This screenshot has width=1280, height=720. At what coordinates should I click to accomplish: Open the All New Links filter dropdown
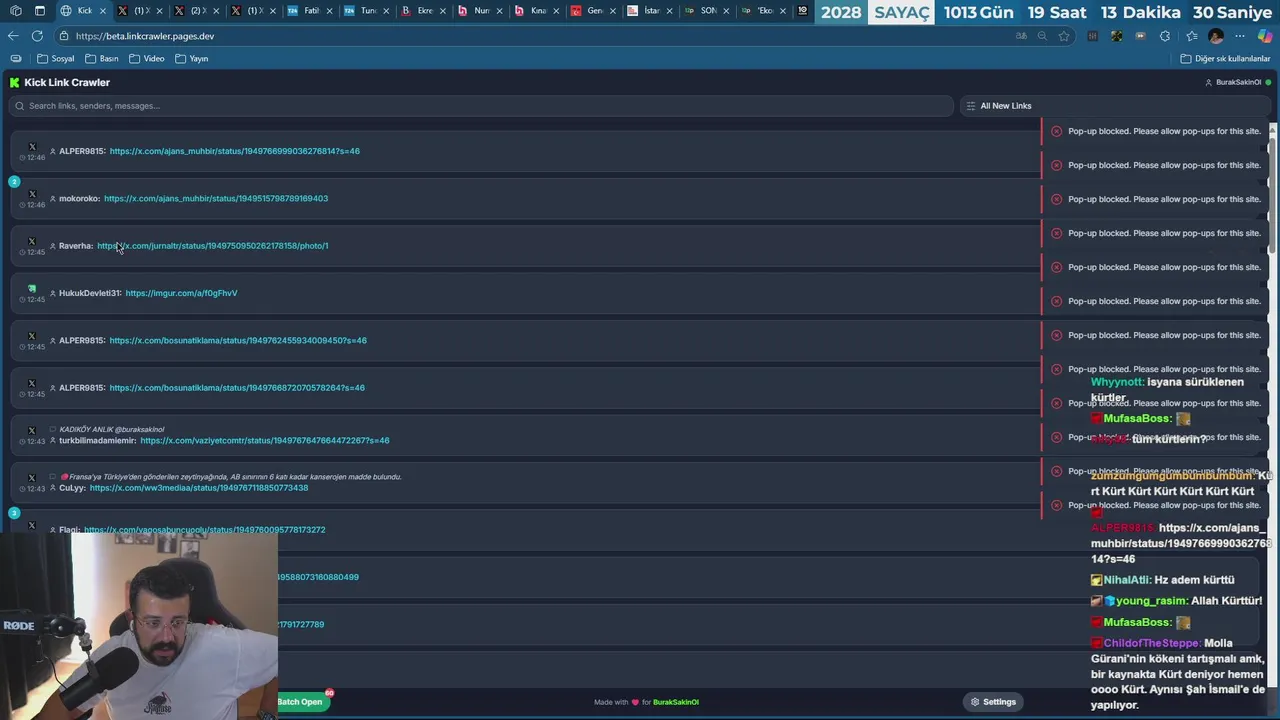point(1115,106)
